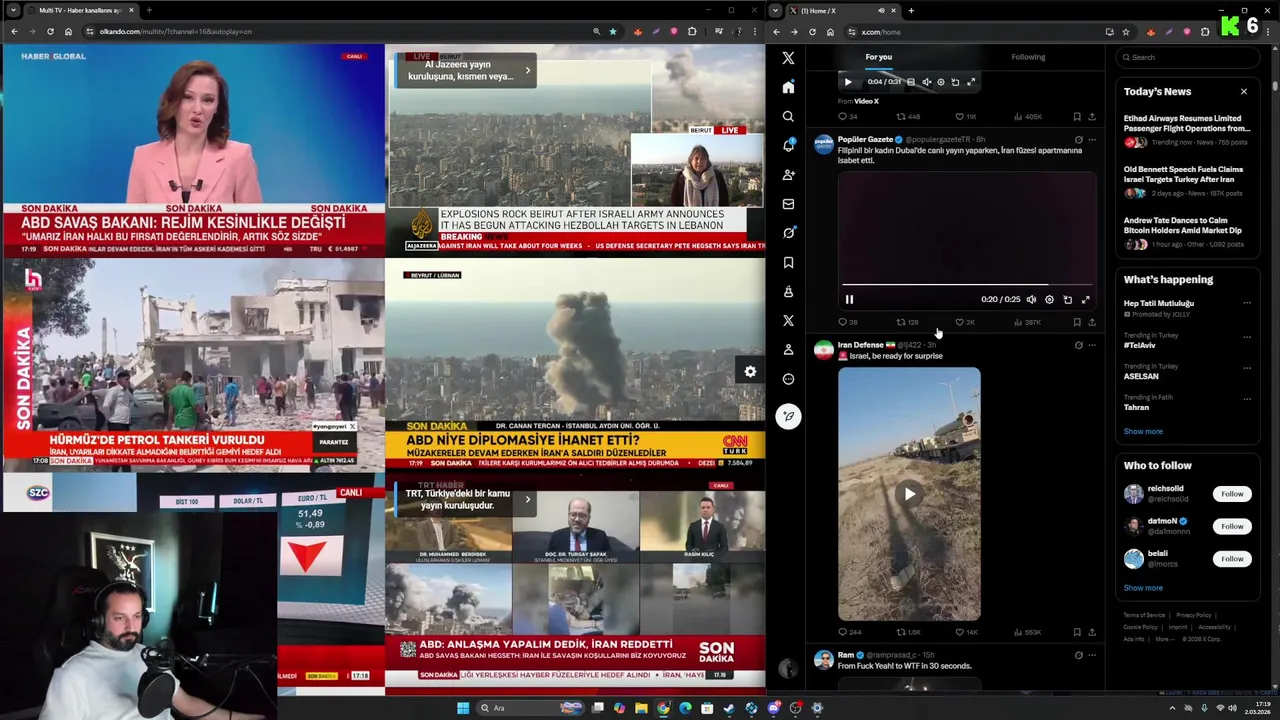1280x720 pixels.
Task: Seek on Popüler Gazete video progress bar
Action: [x=966, y=285]
